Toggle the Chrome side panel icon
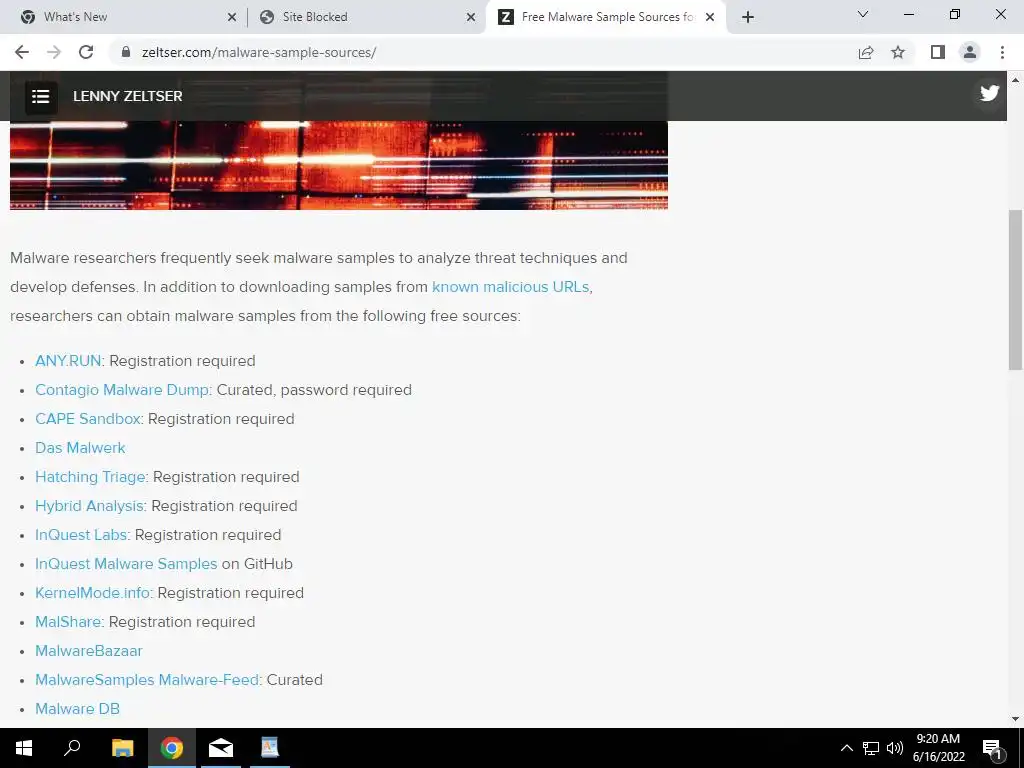 (x=938, y=52)
